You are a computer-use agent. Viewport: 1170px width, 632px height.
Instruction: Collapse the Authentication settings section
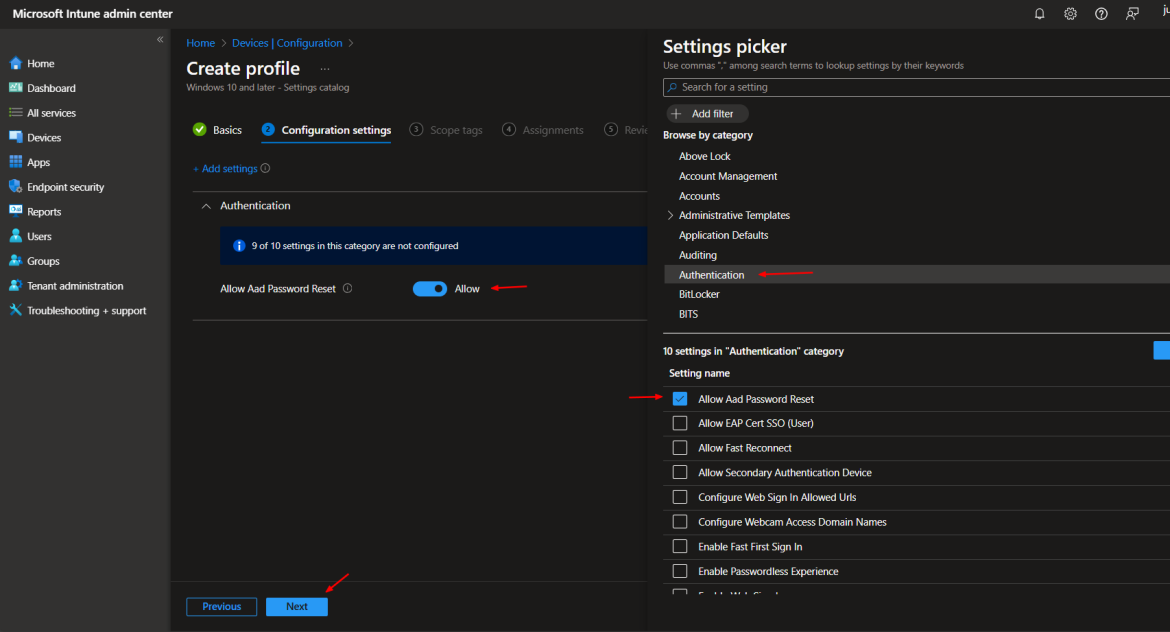pyautogui.click(x=207, y=206)
